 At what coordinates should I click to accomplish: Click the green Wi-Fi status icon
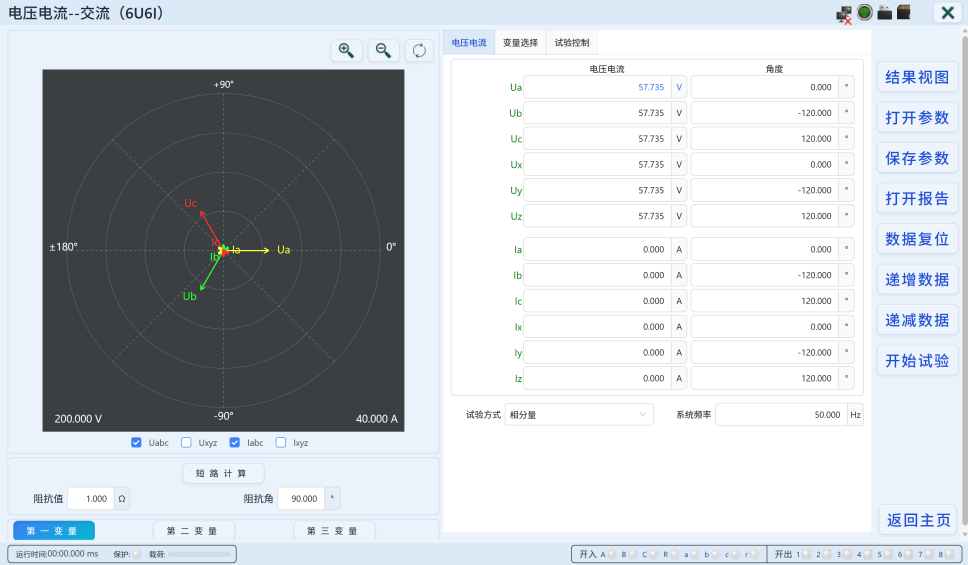[x=864, y=12]
